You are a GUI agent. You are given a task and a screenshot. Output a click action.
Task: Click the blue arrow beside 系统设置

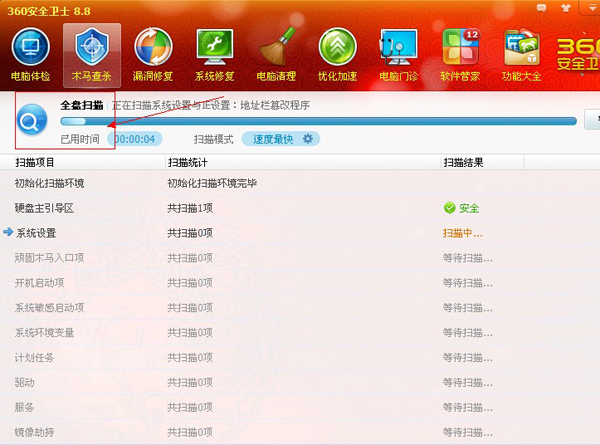point(8,232)
